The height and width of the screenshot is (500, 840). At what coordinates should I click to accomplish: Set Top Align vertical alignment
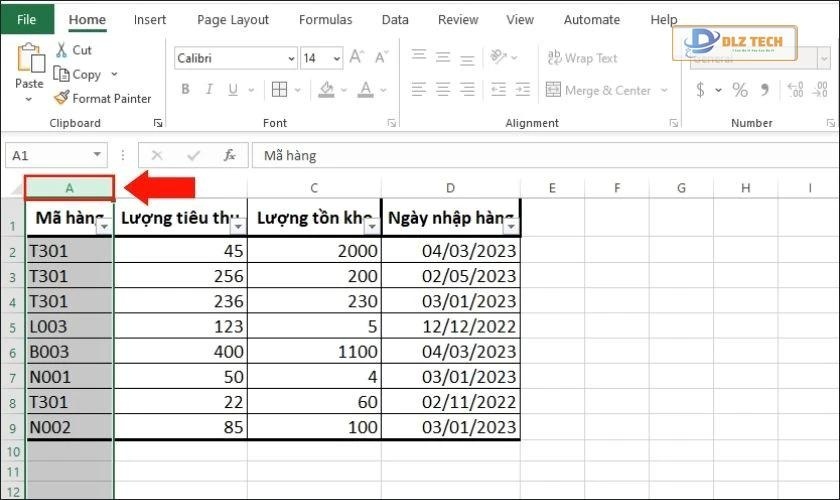tap(419, 56)
